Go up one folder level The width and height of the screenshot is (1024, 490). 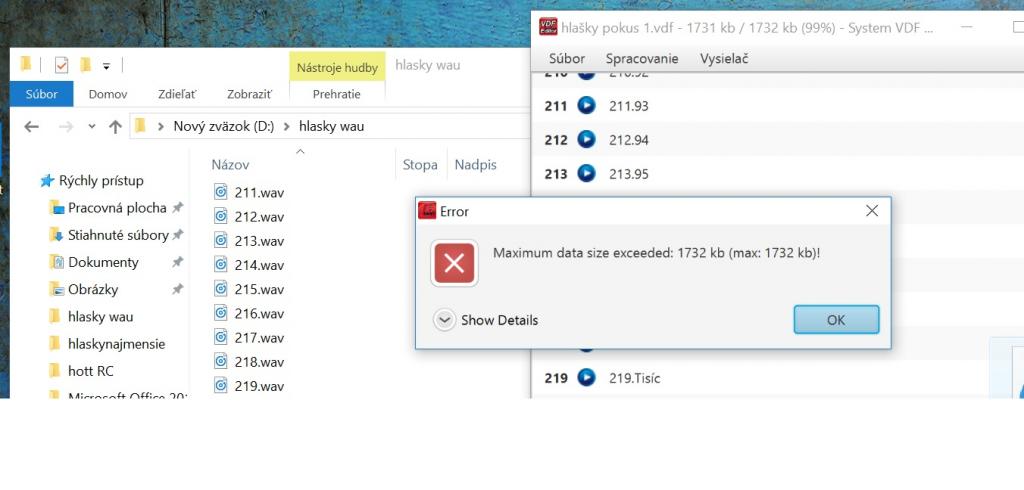(x=115, y=126)
